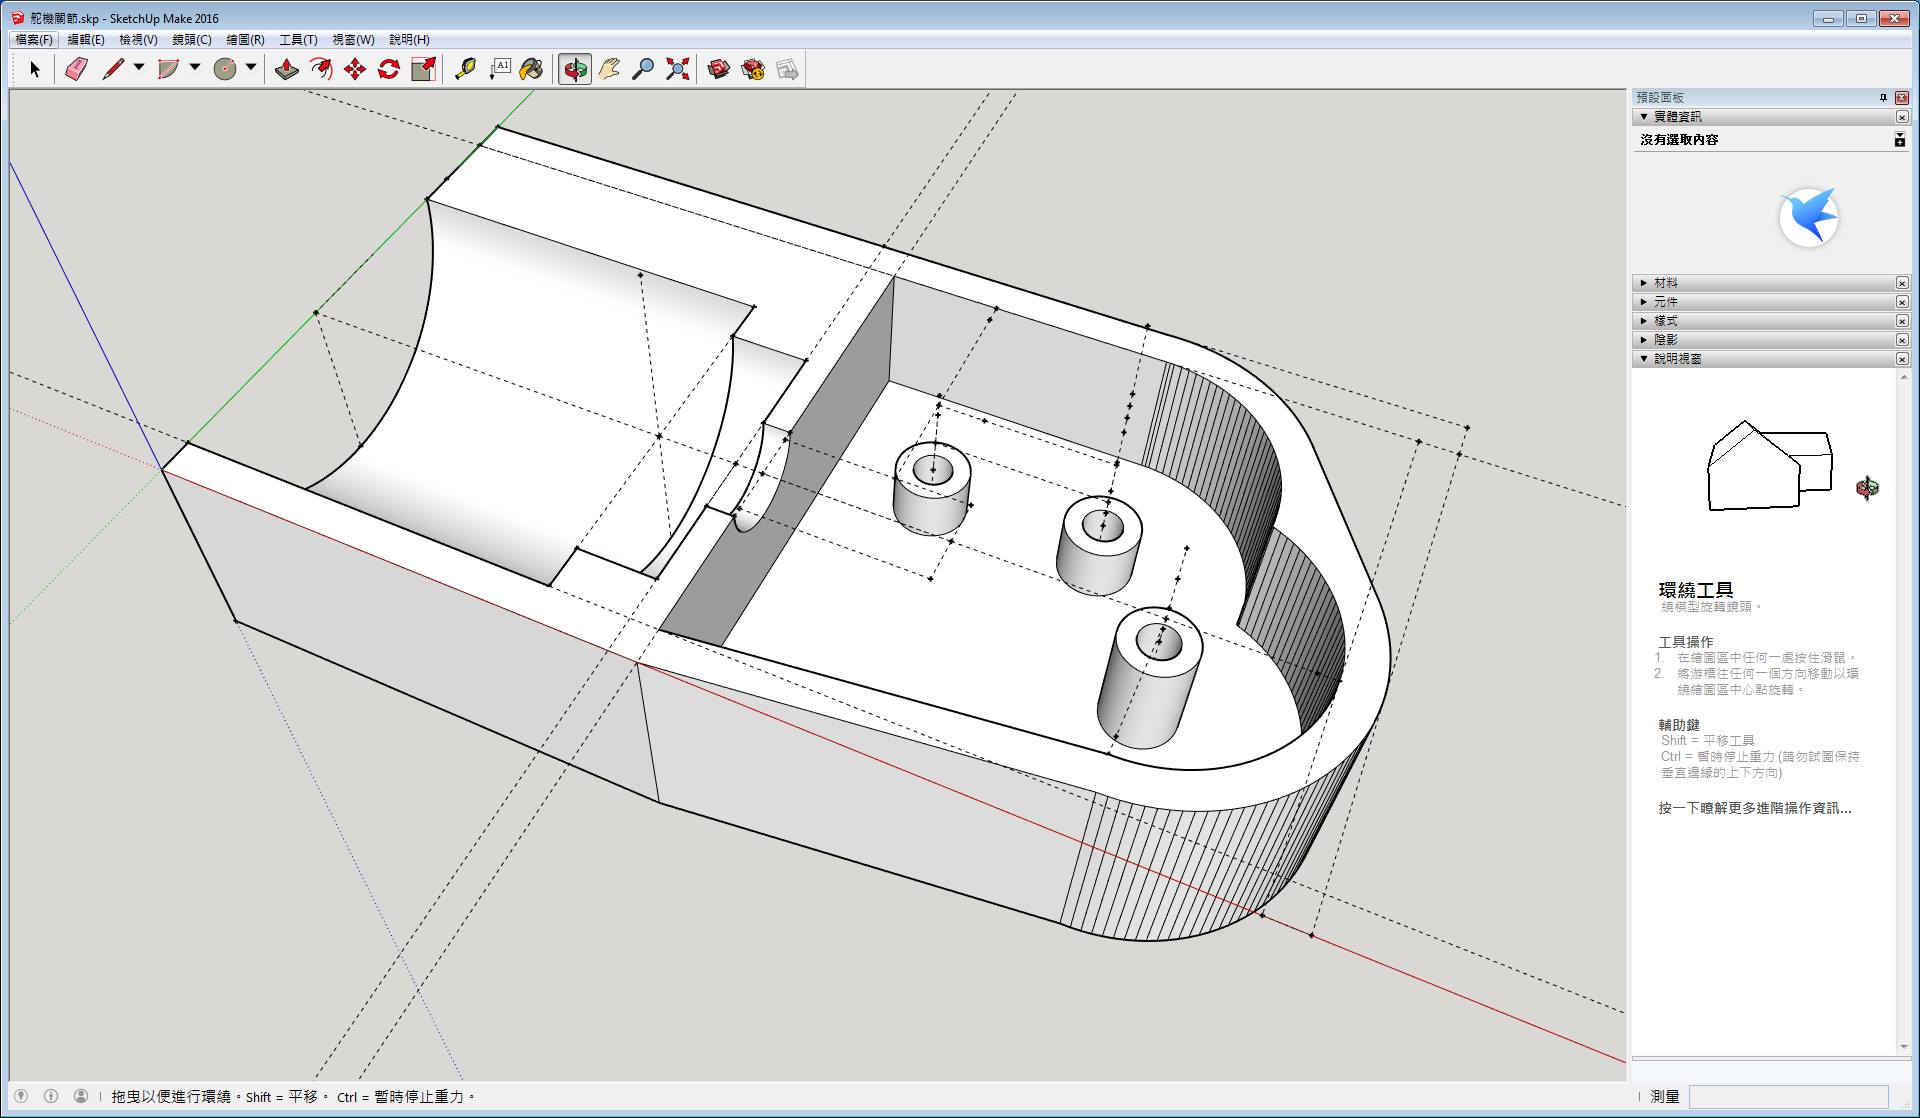Close the 樣式 panel
Image resolution: width=1920 pixels, height=1118 pixels.
1902,321
